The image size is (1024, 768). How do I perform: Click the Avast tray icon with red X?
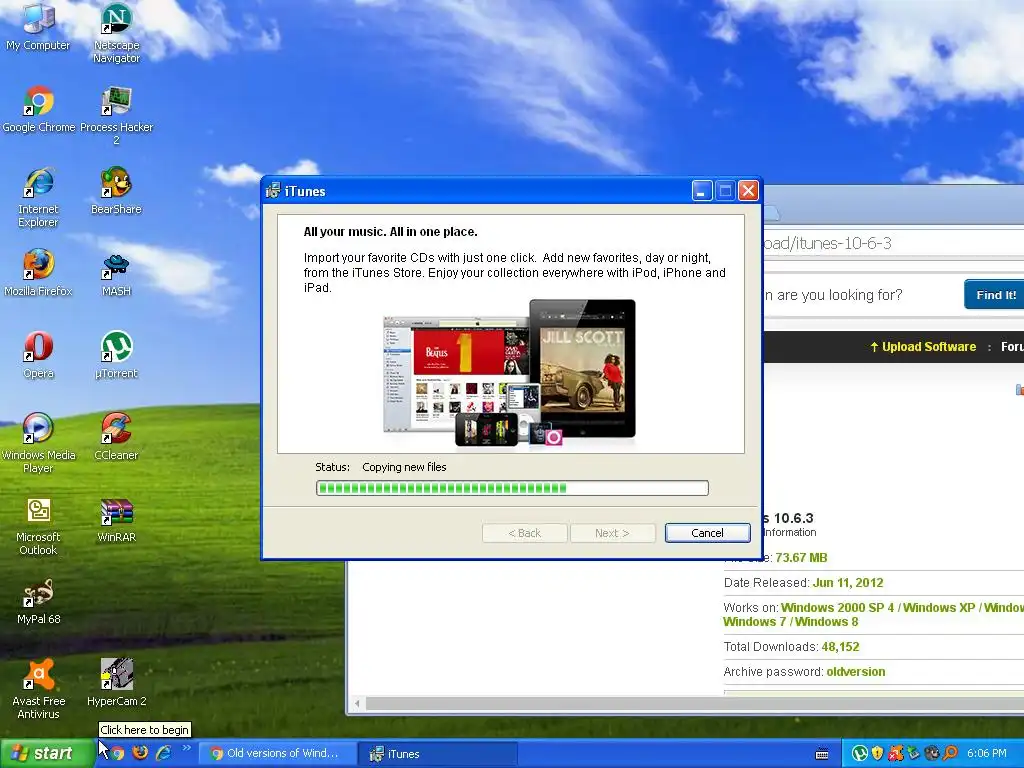(895, 753)
